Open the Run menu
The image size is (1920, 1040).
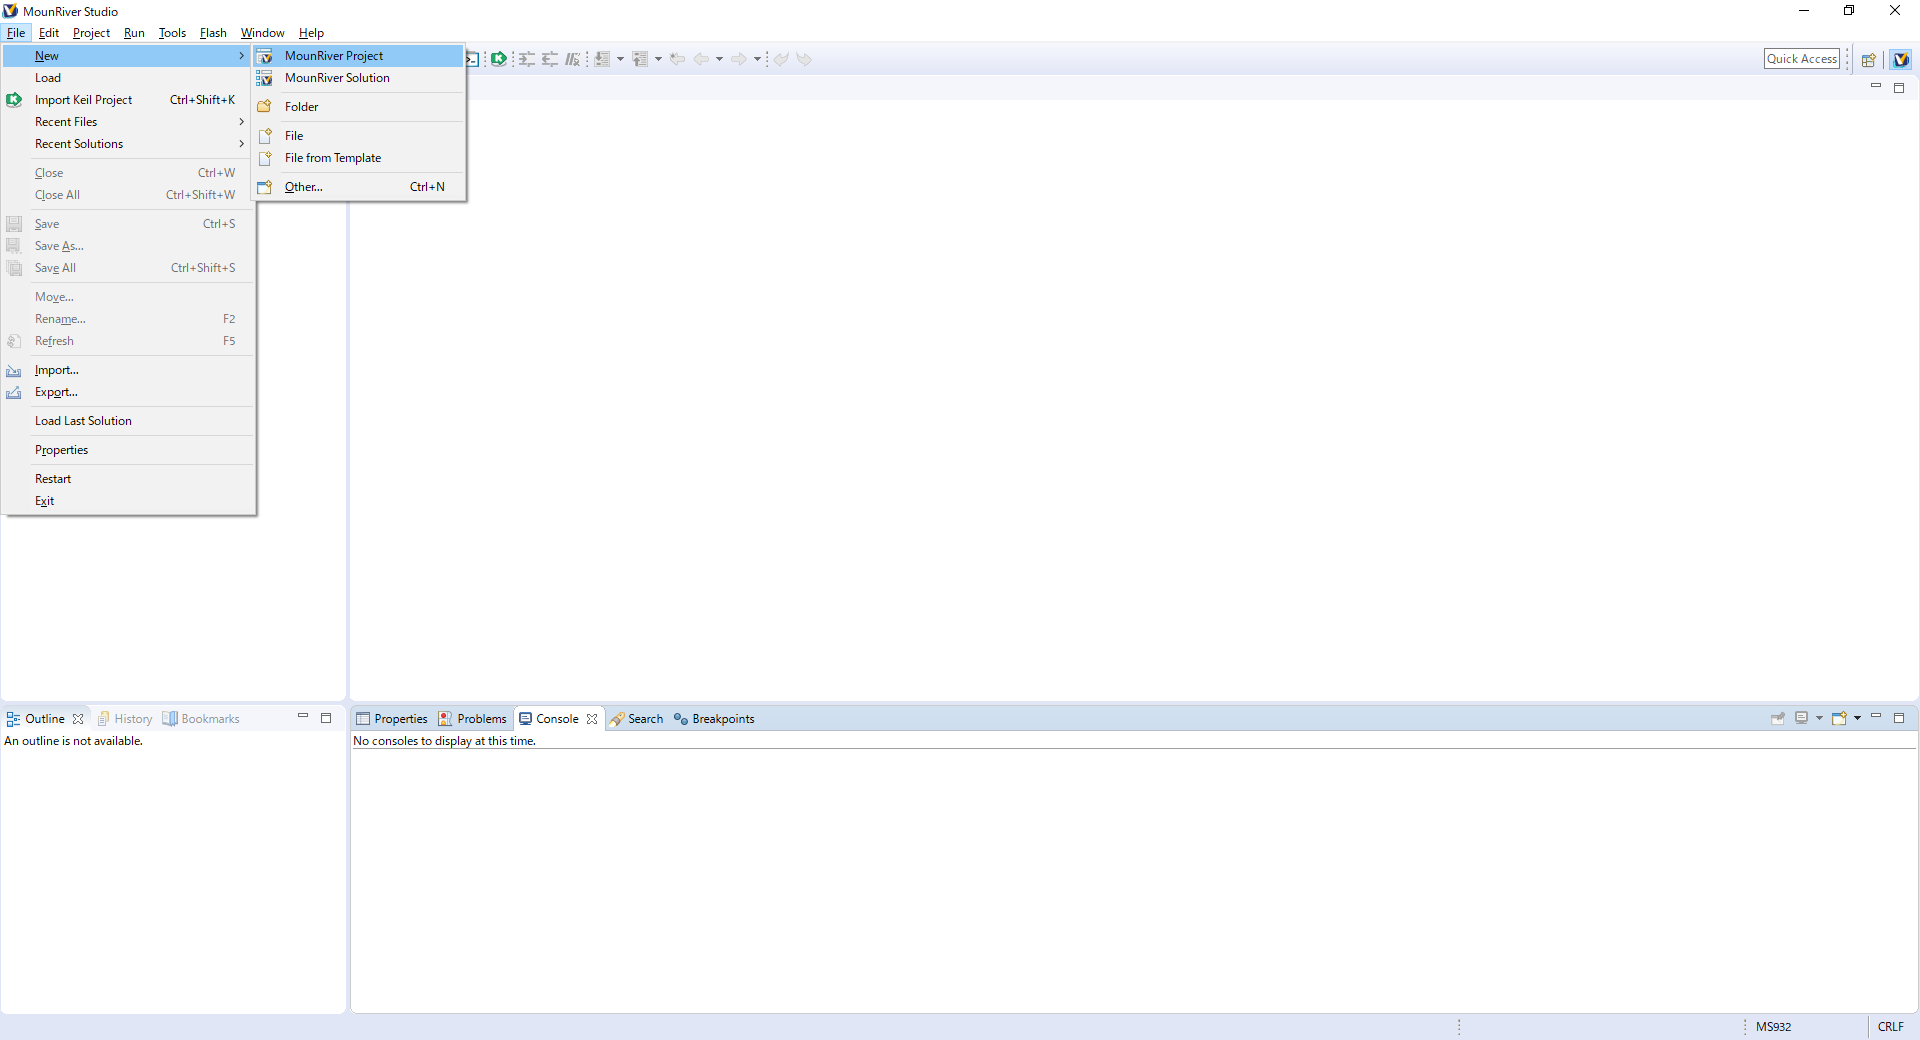pyautogui.click(x=134, y=33)
